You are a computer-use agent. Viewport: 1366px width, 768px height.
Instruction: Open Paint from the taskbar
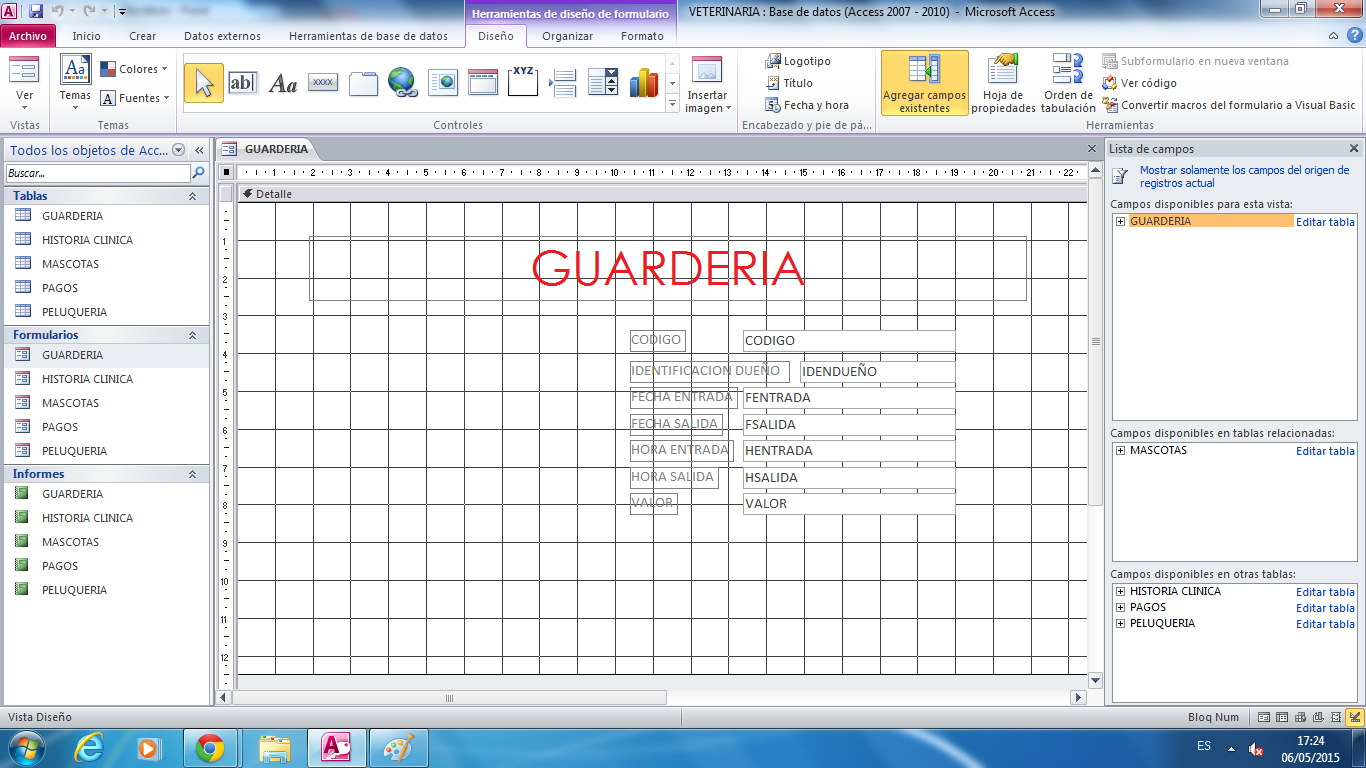(x=397, y=746)
